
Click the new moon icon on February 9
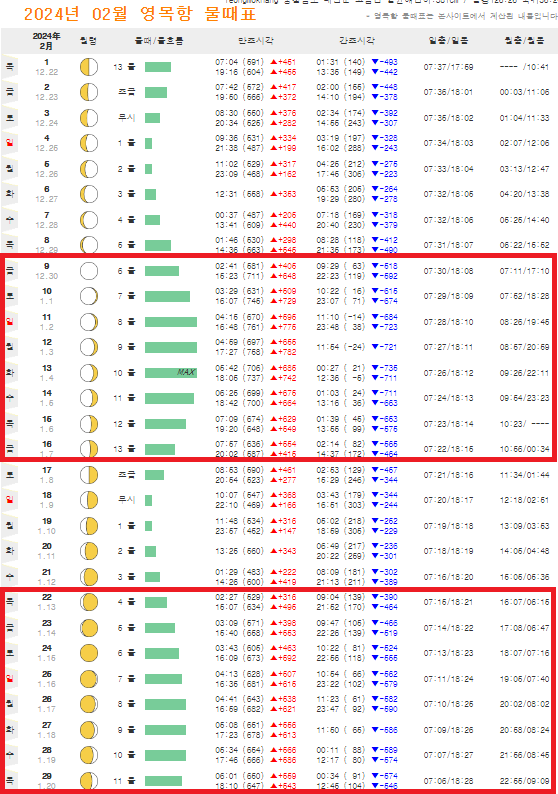(x=89, y=271)
